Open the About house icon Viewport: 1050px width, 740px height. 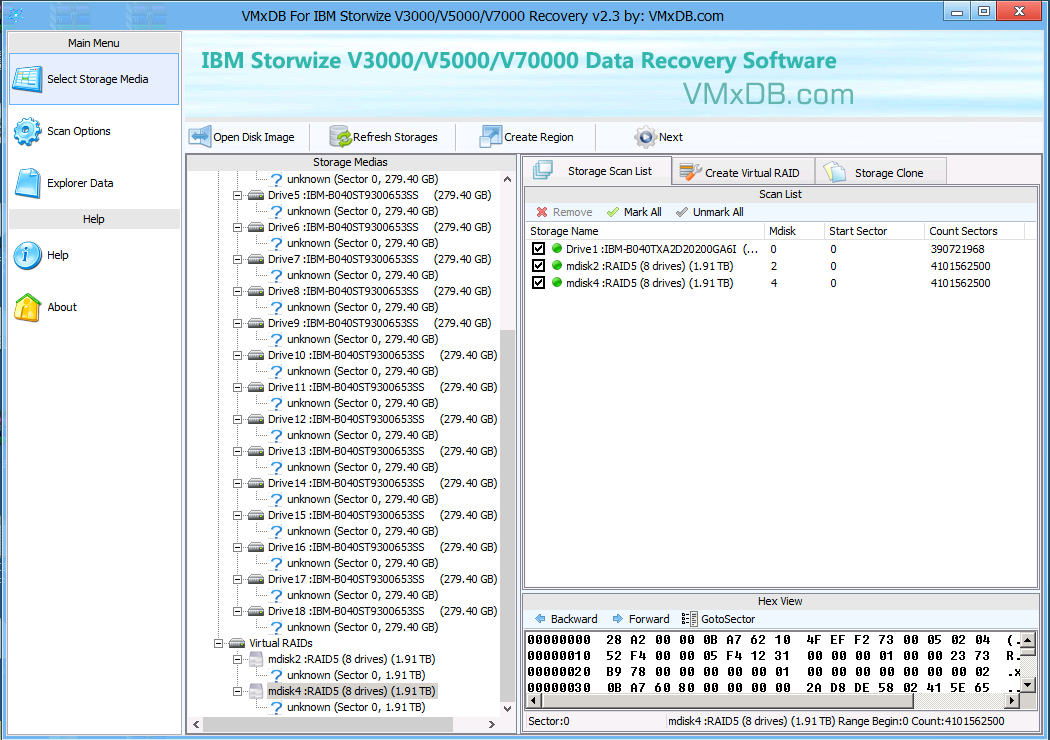[x=27, y=307]
